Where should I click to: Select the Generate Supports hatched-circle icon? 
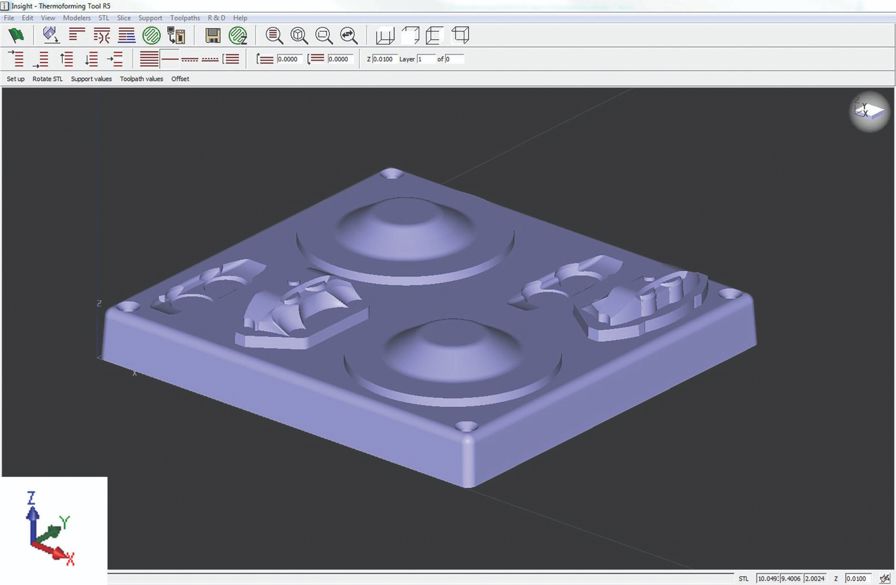pyautogui.click(x=150, y=33)
